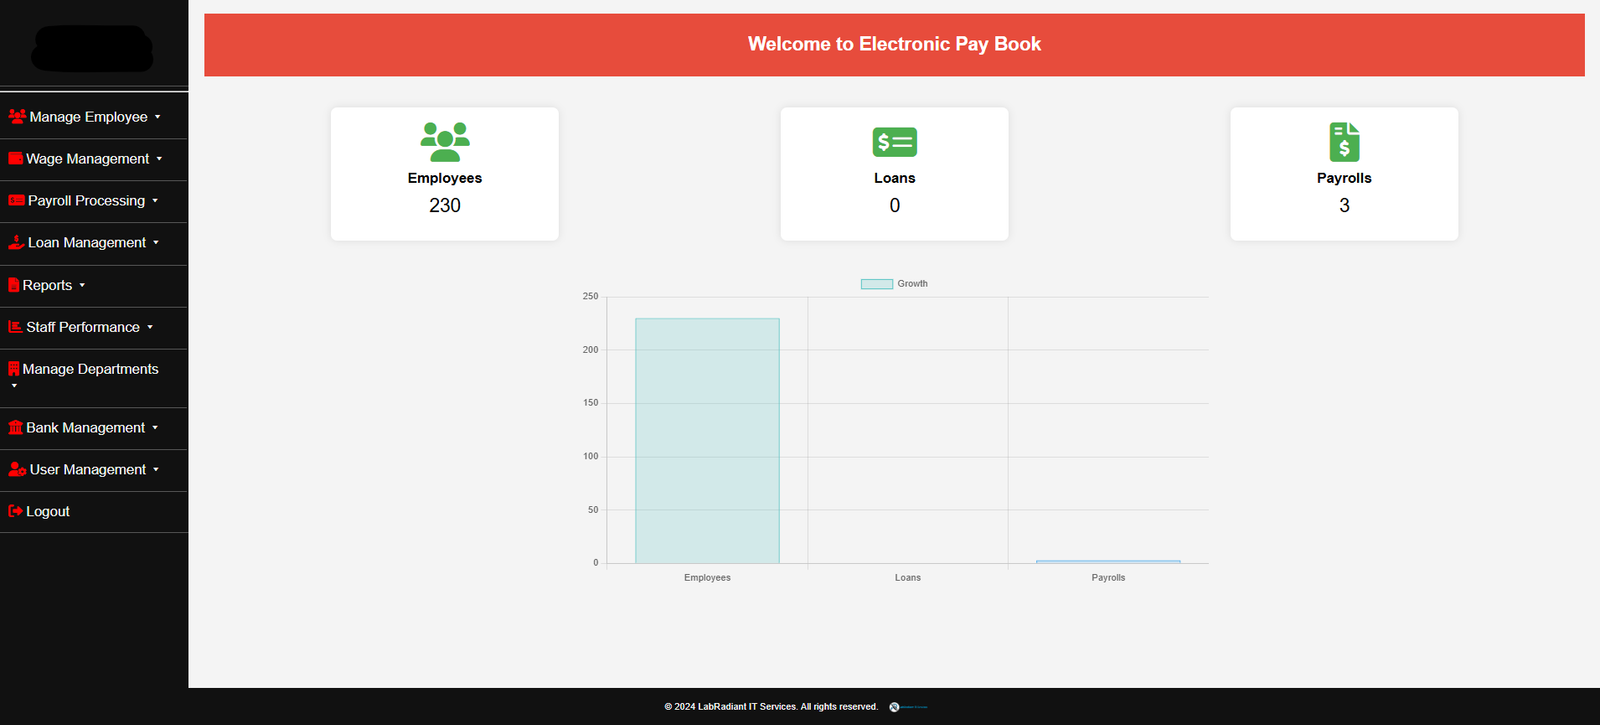Click the Bank Management building icon
The width and height of the screenshot is (1600, 725).
(15, 428)
